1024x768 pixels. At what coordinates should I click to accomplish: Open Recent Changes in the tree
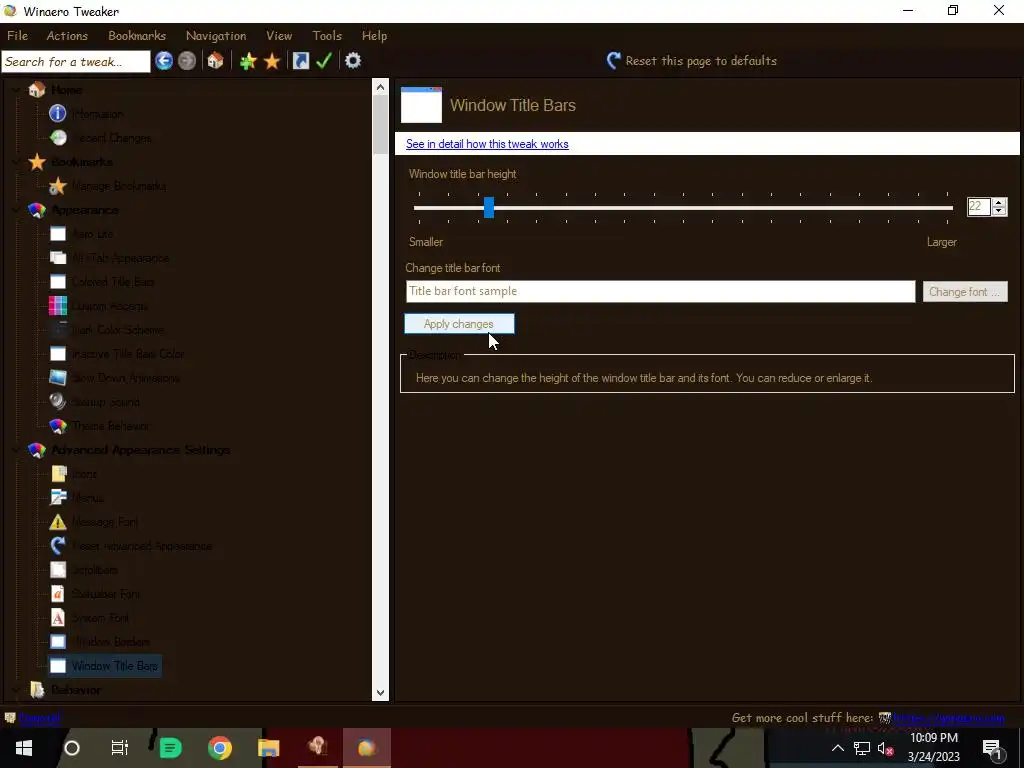click(x=112, y=138)
